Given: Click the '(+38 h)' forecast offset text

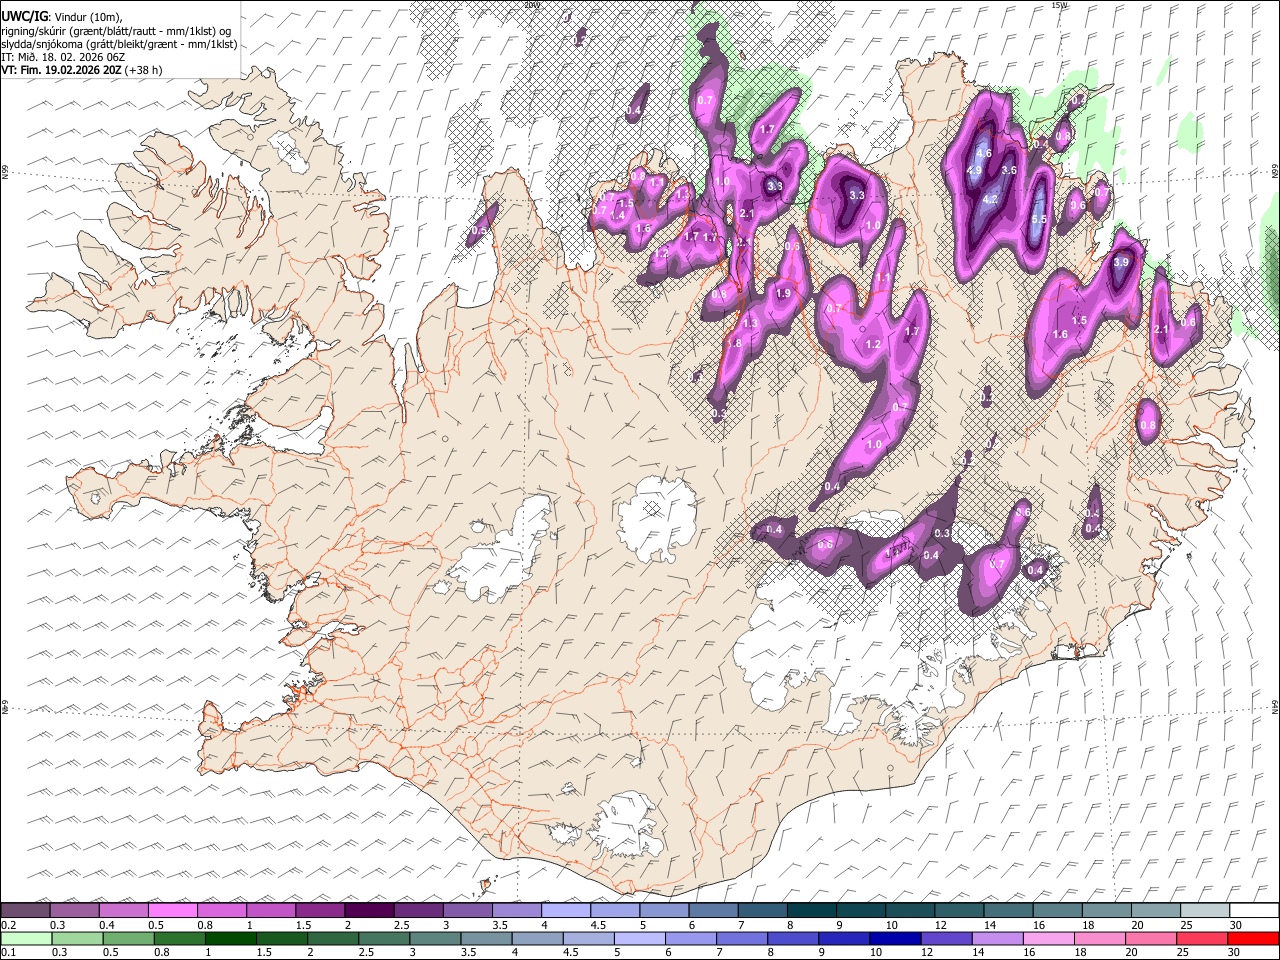Looking at the screenshot, I should (144, 70).
